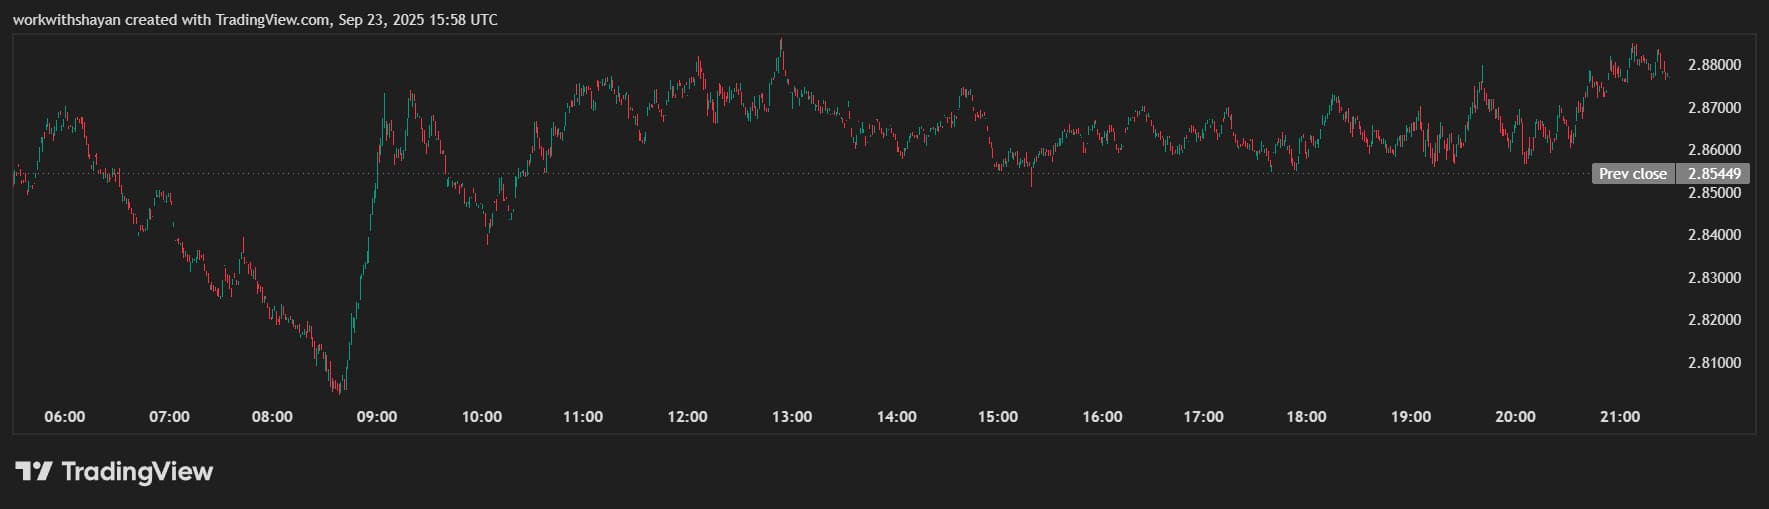This screenshot has height=509, width=1769.
Task: Click the 11:00 time axis label
Action: 583,417
